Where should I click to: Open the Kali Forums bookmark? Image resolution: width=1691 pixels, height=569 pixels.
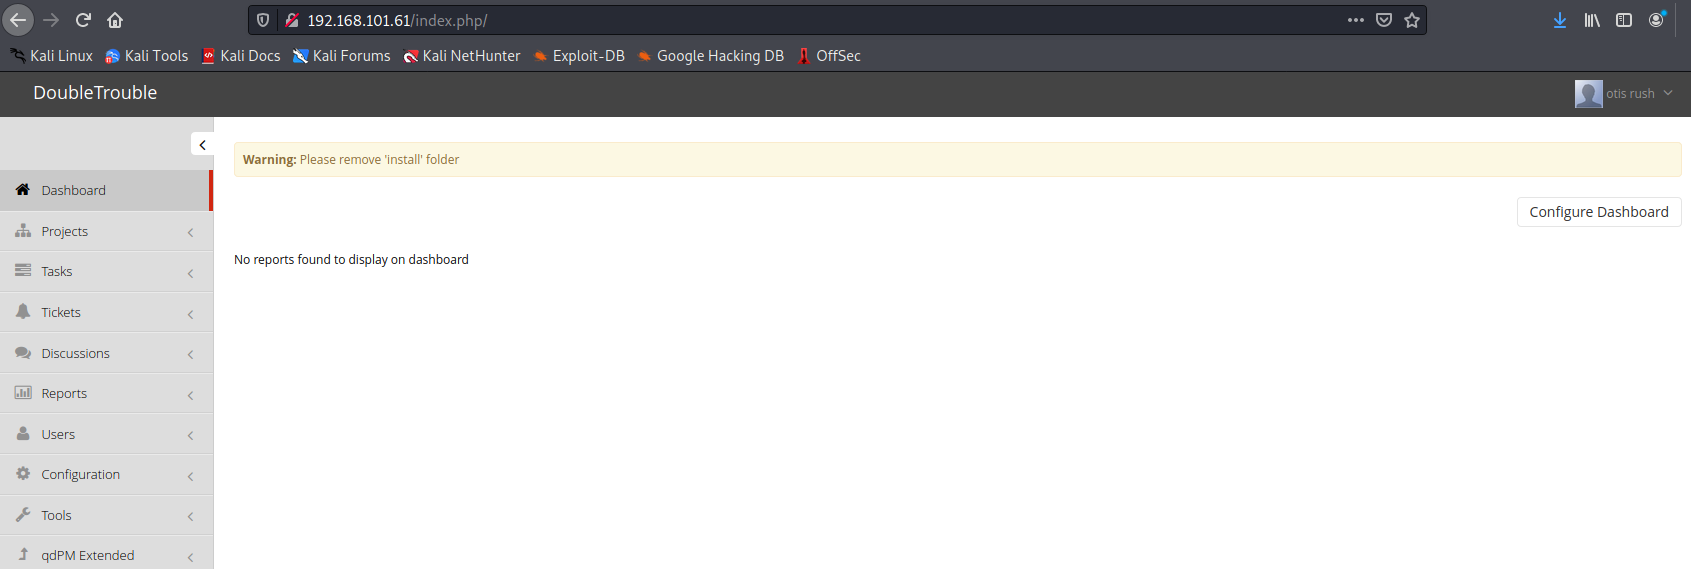pos(342,56)
